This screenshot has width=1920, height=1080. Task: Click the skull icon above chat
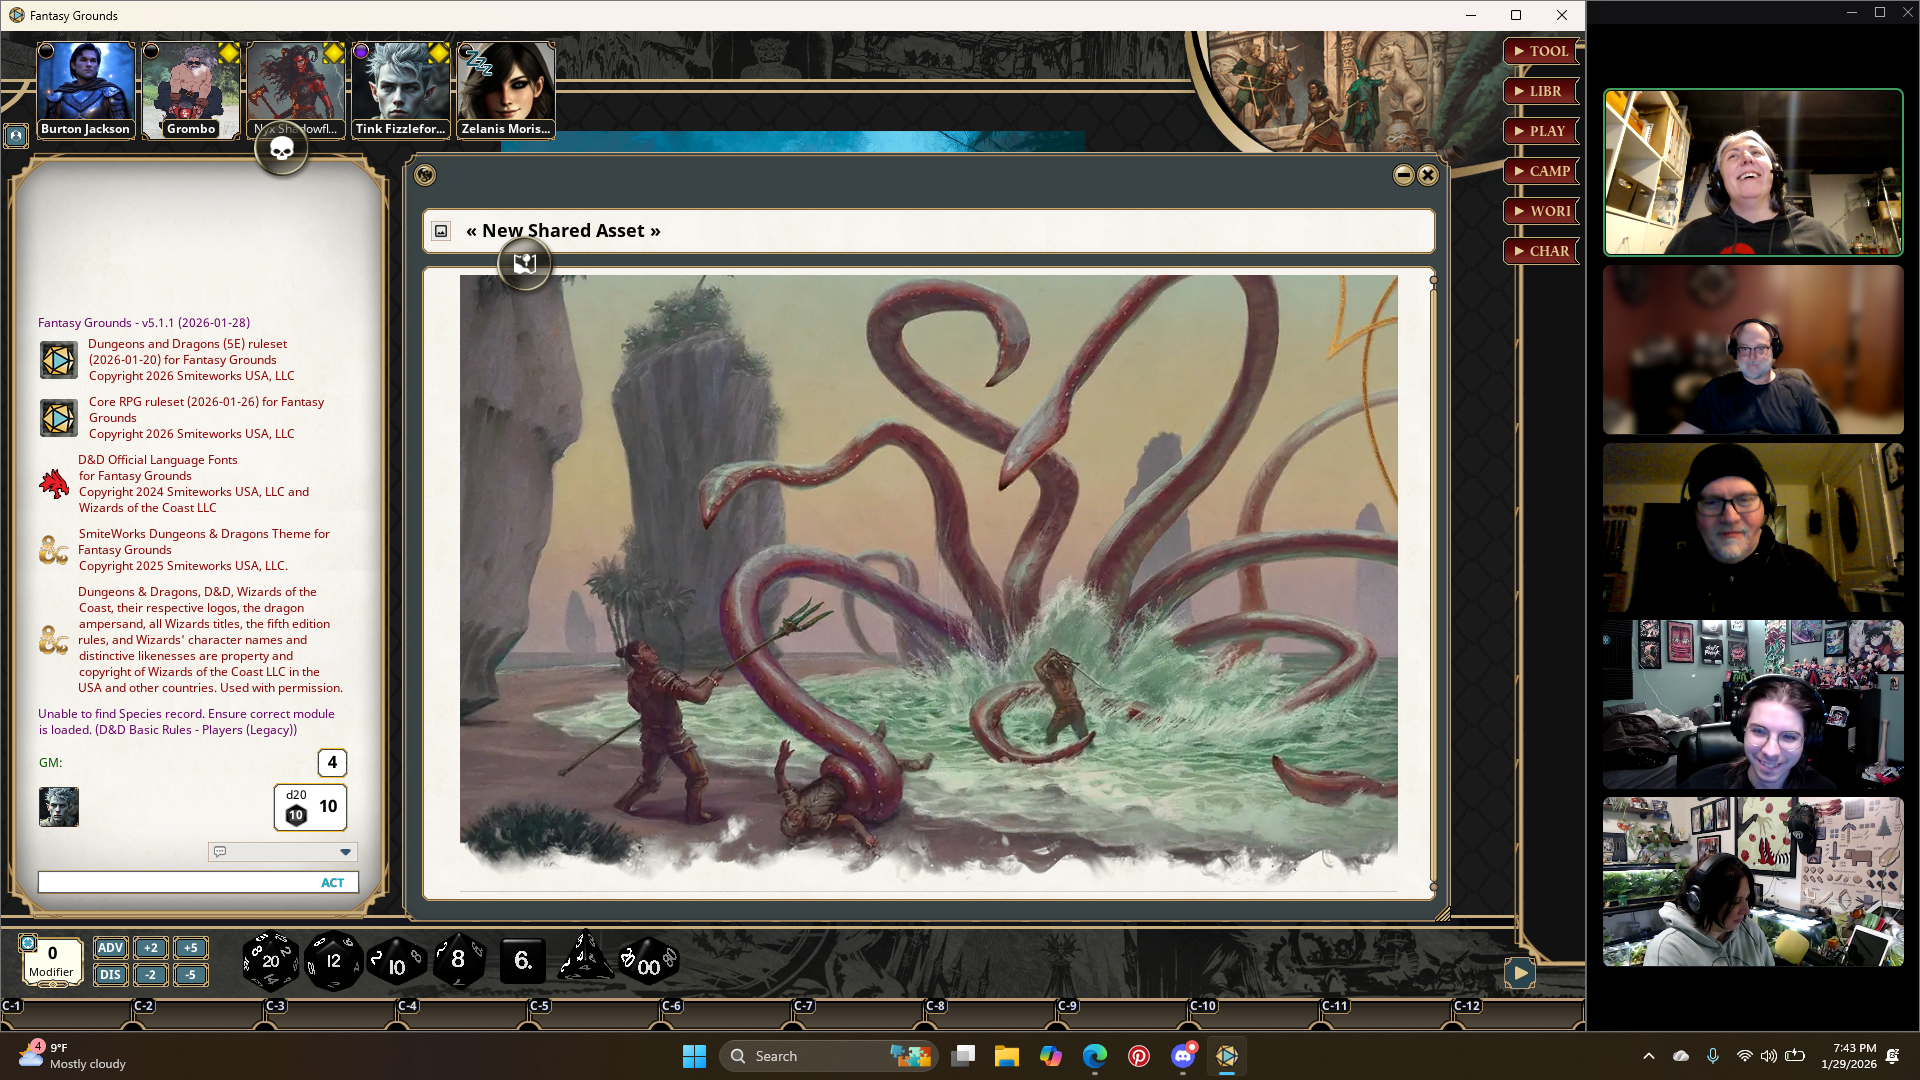pyautogui.click(x=282, y=150)
